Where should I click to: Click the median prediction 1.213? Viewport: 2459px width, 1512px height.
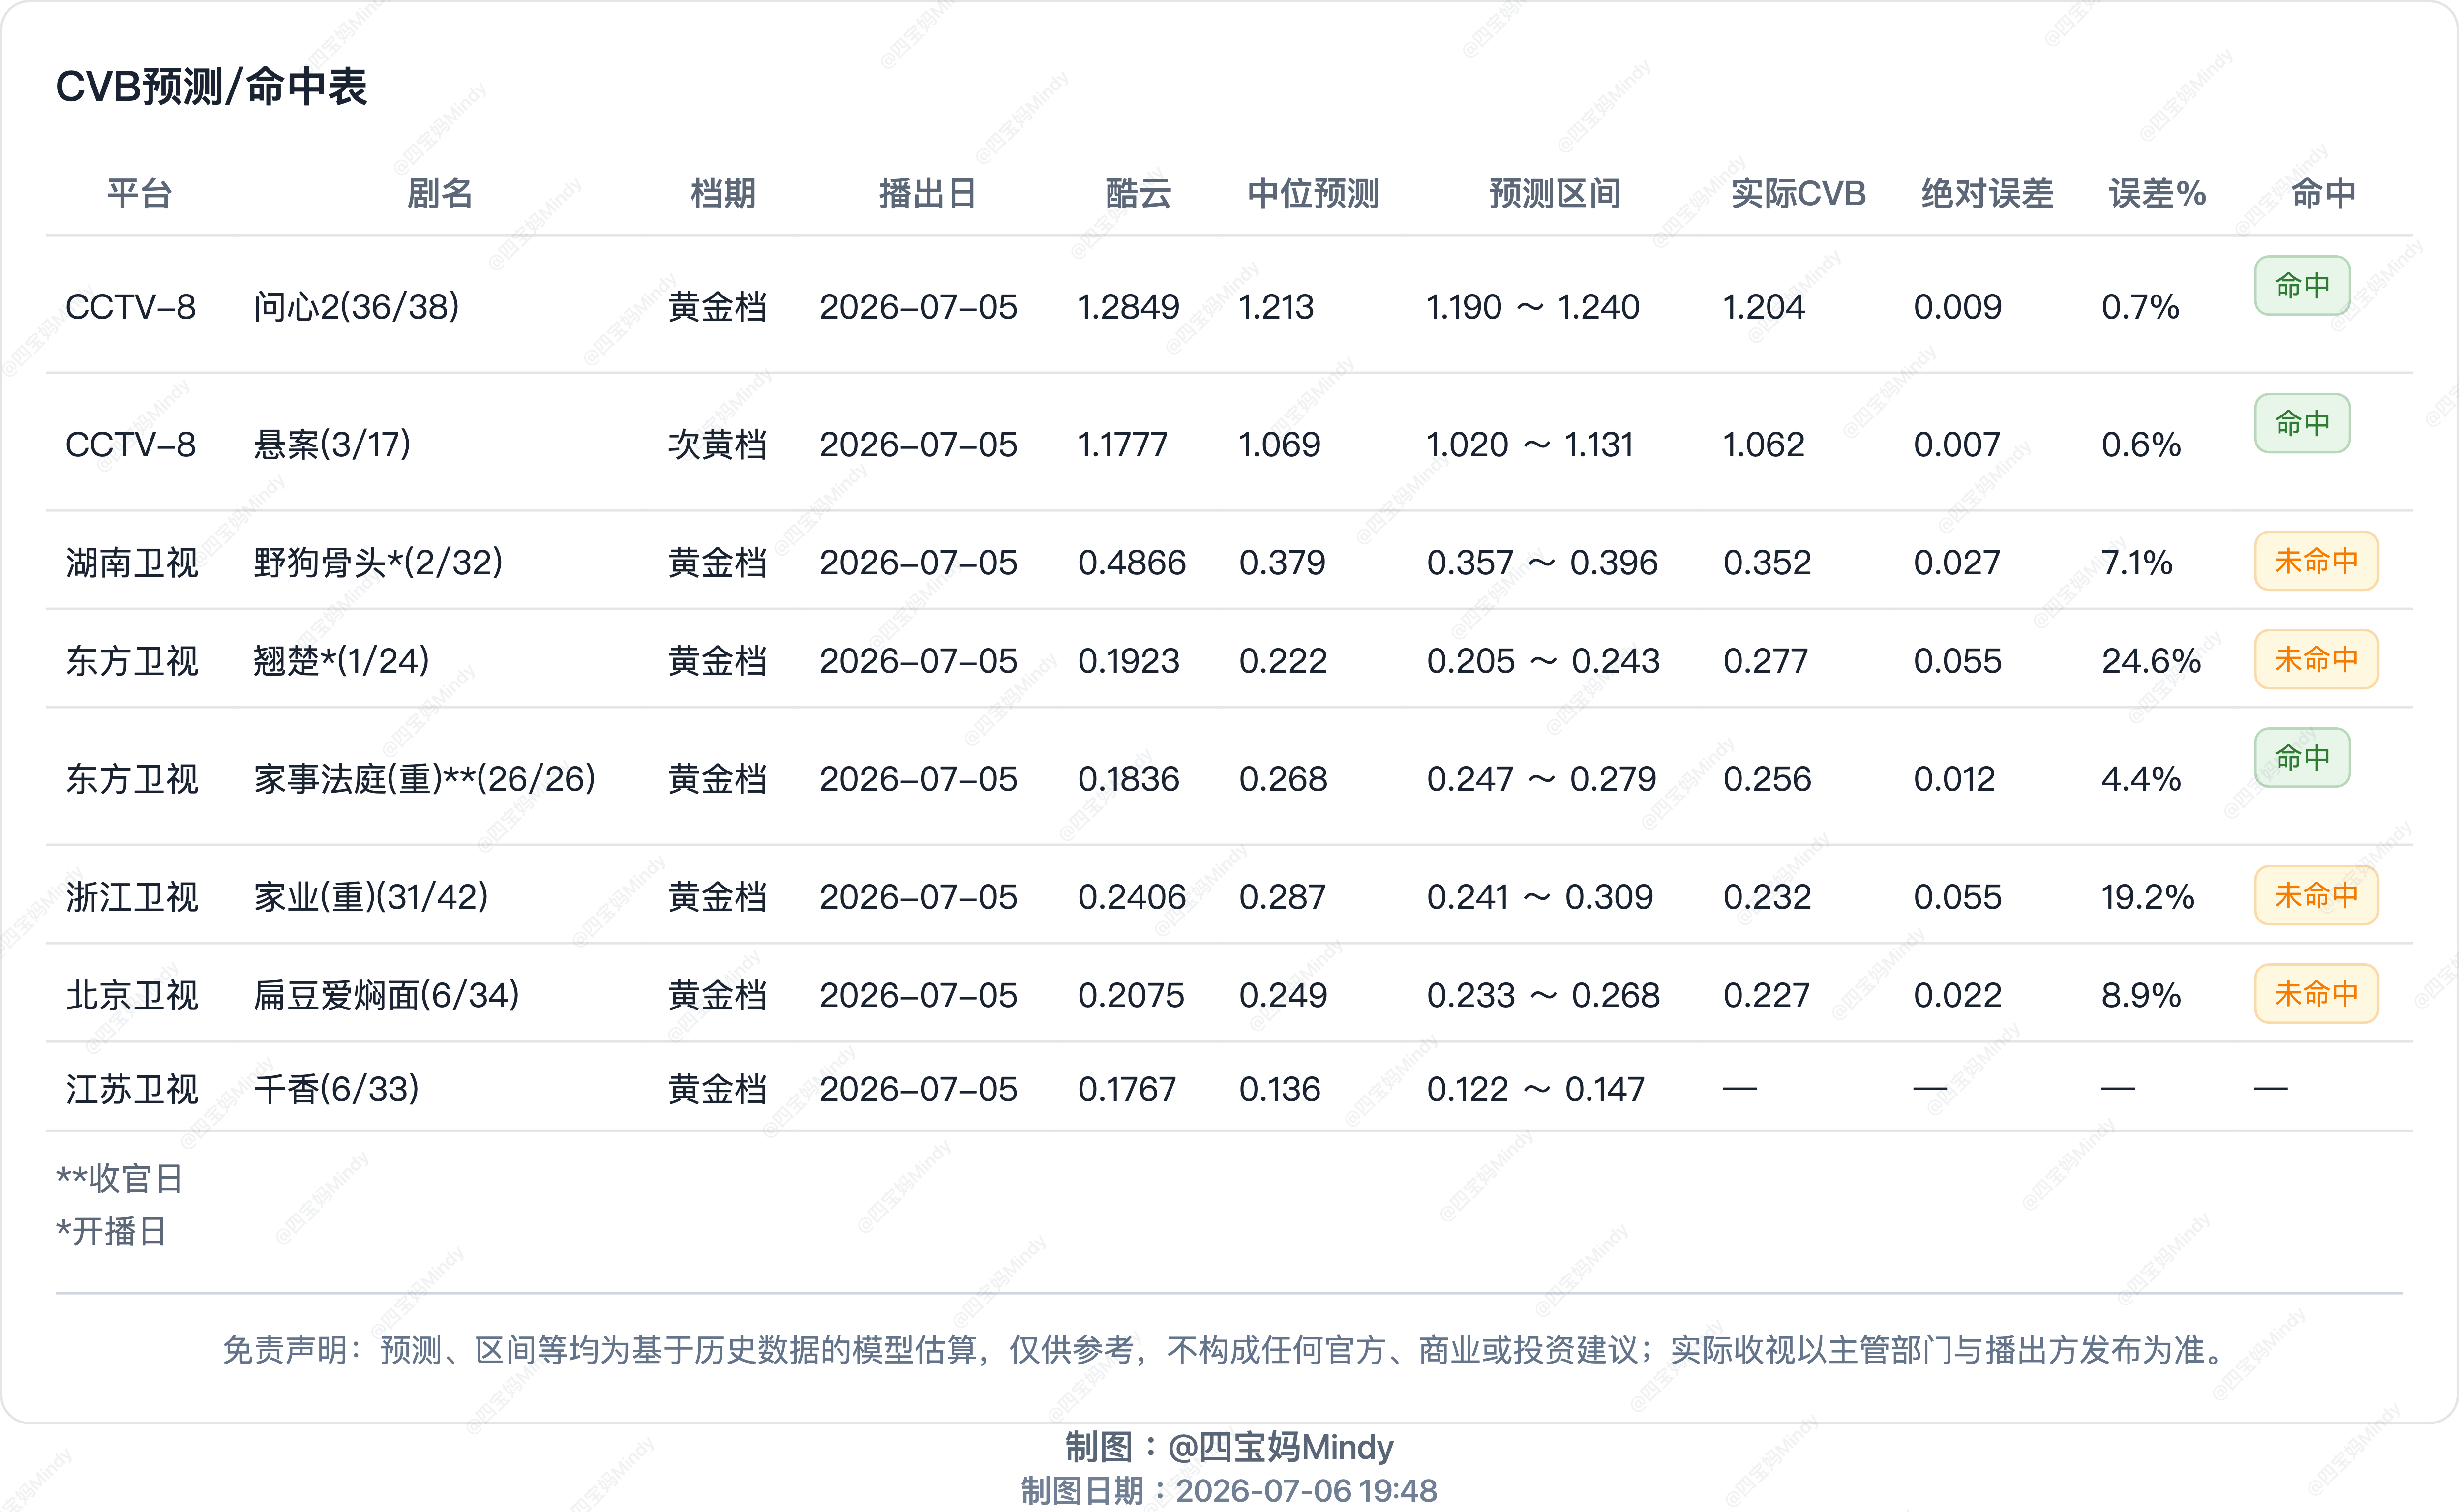tap(1276, 307)
